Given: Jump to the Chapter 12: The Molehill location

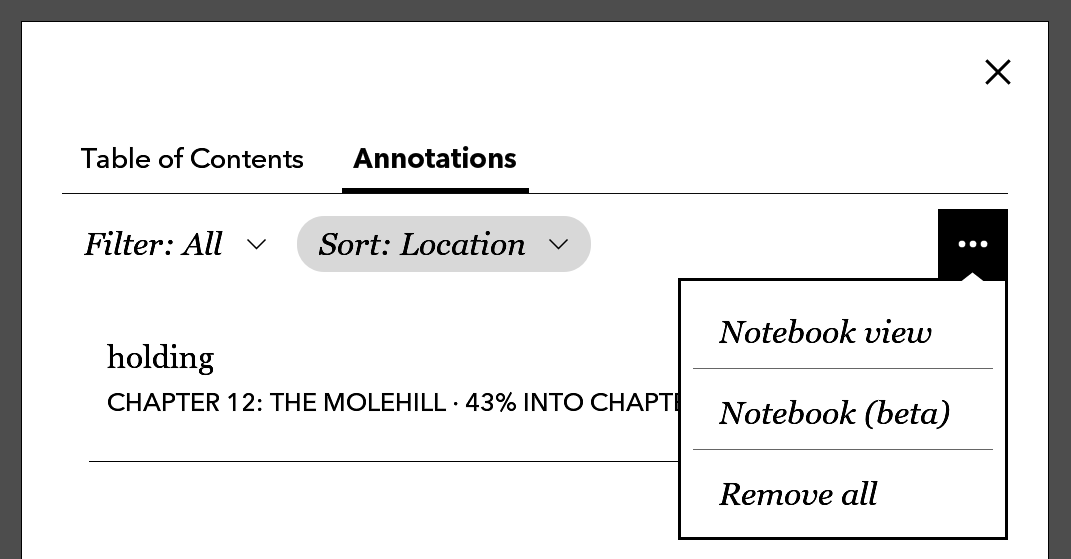Looking at the screenshot, I should [x=276, y=403].
